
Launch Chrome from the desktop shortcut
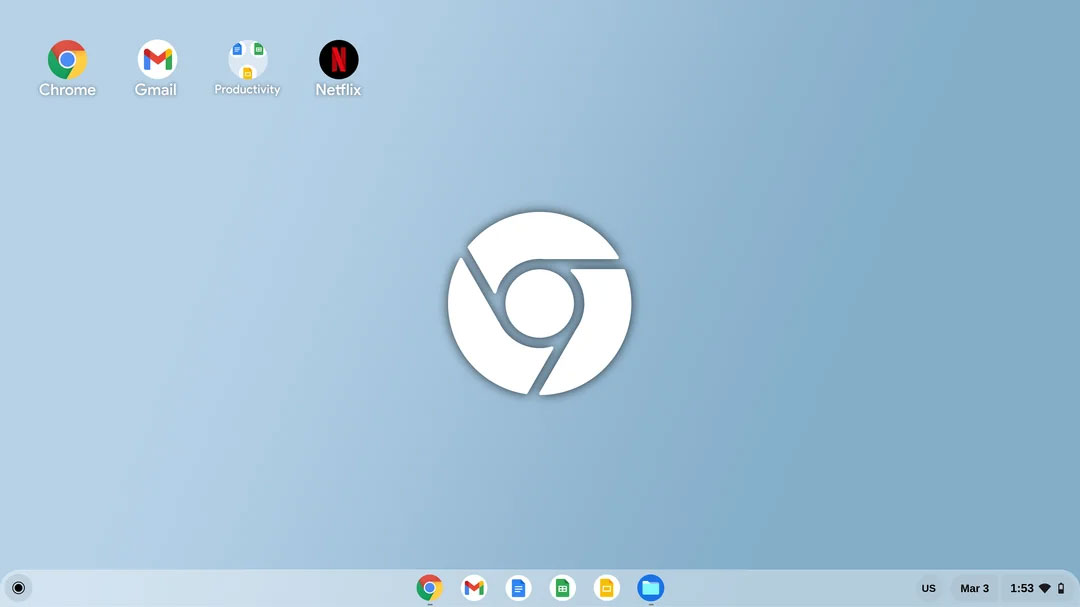(x=67, y=60)
